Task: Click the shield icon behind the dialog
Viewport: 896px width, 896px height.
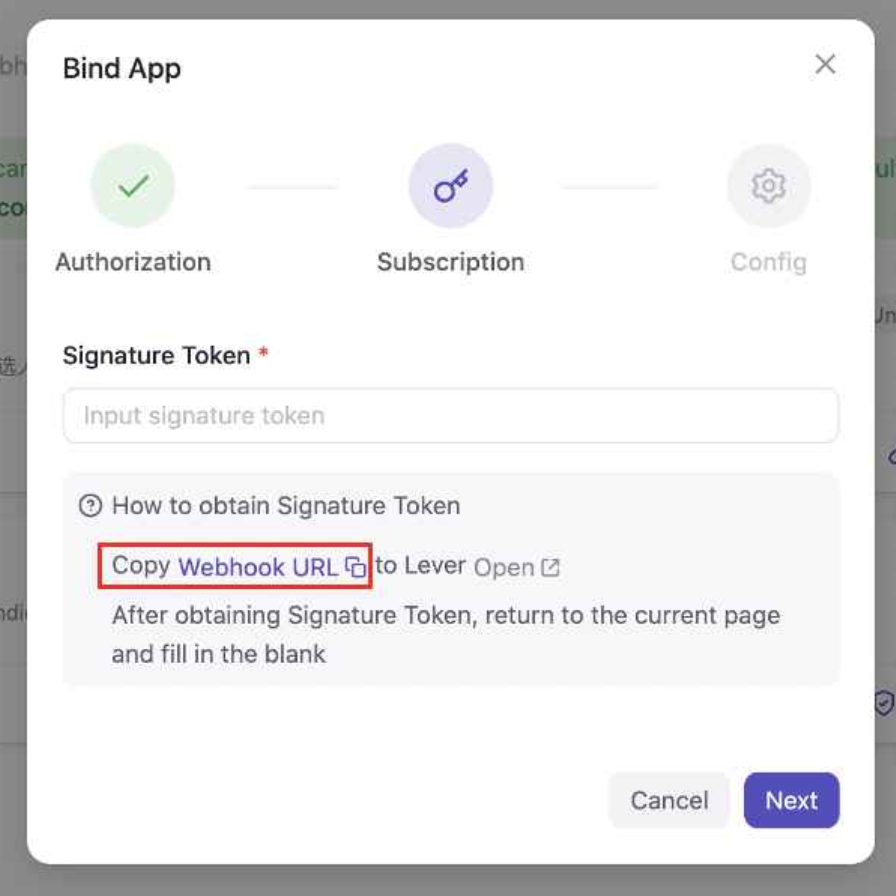Action: pyautogui.click(x=883, y=702)
